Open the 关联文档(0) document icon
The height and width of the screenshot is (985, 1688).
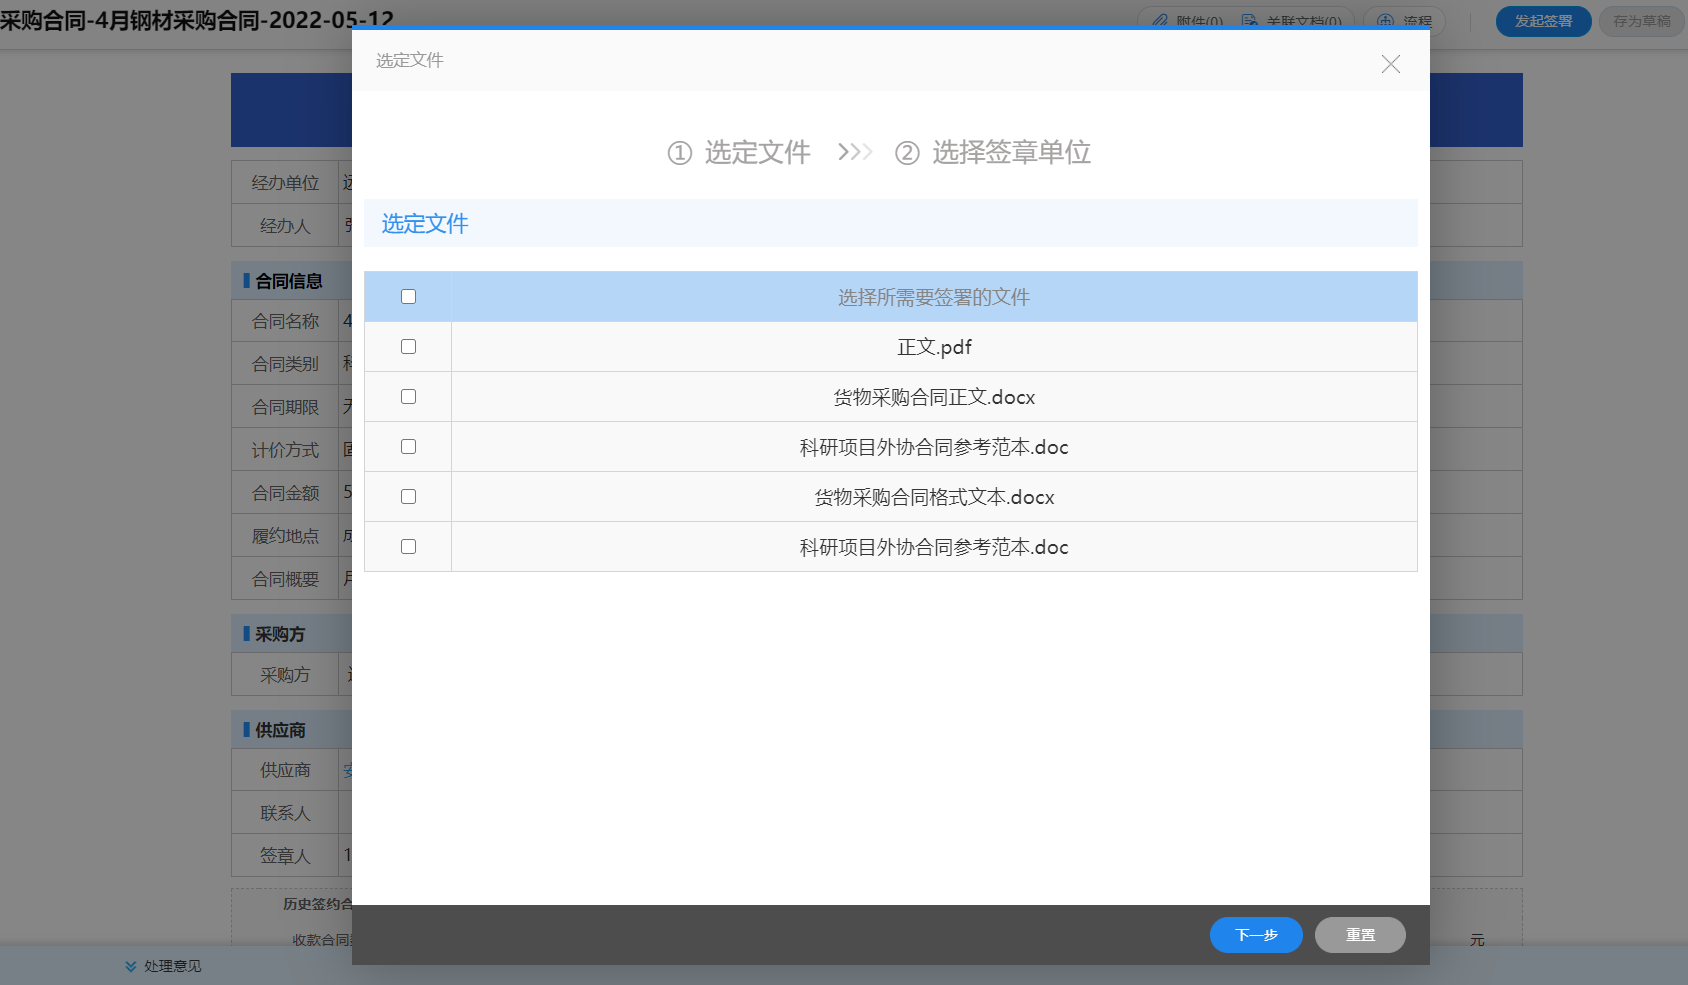tap(1249, 21)
